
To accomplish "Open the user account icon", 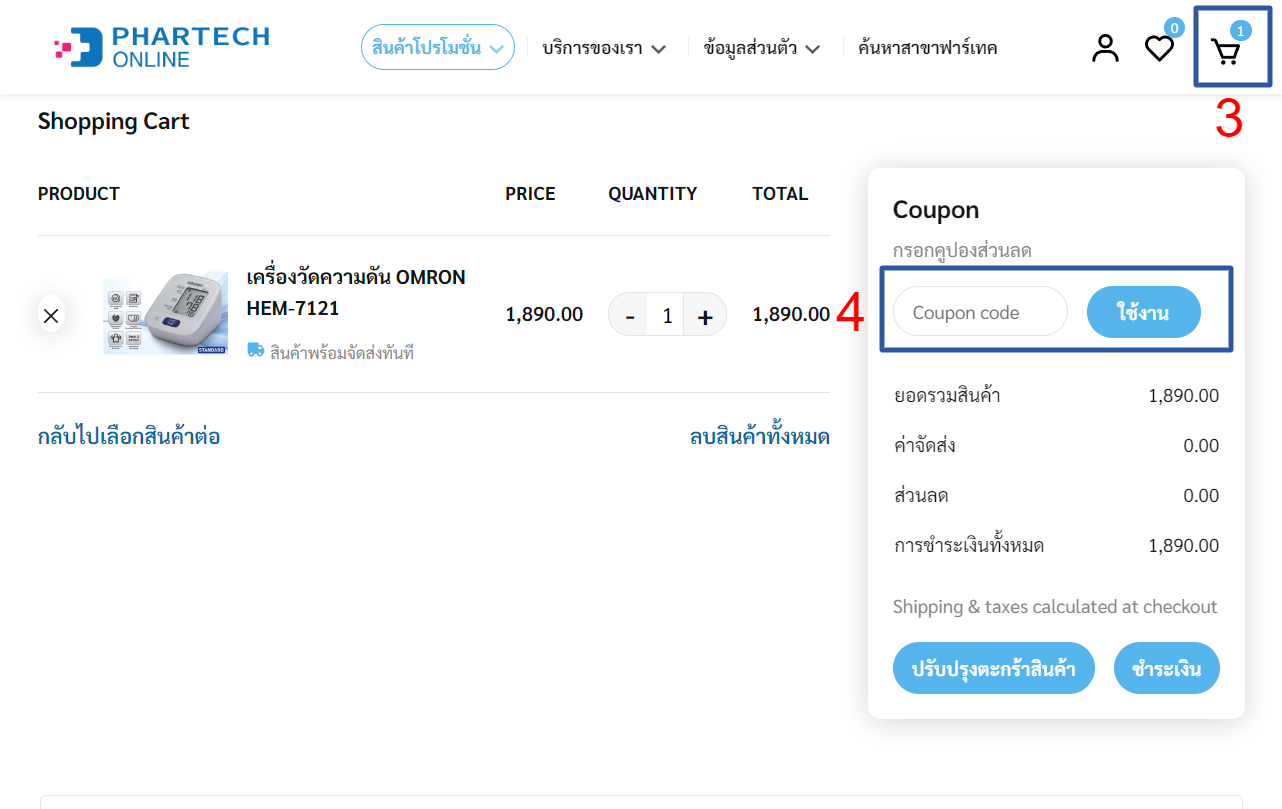I will point(1105,48).
